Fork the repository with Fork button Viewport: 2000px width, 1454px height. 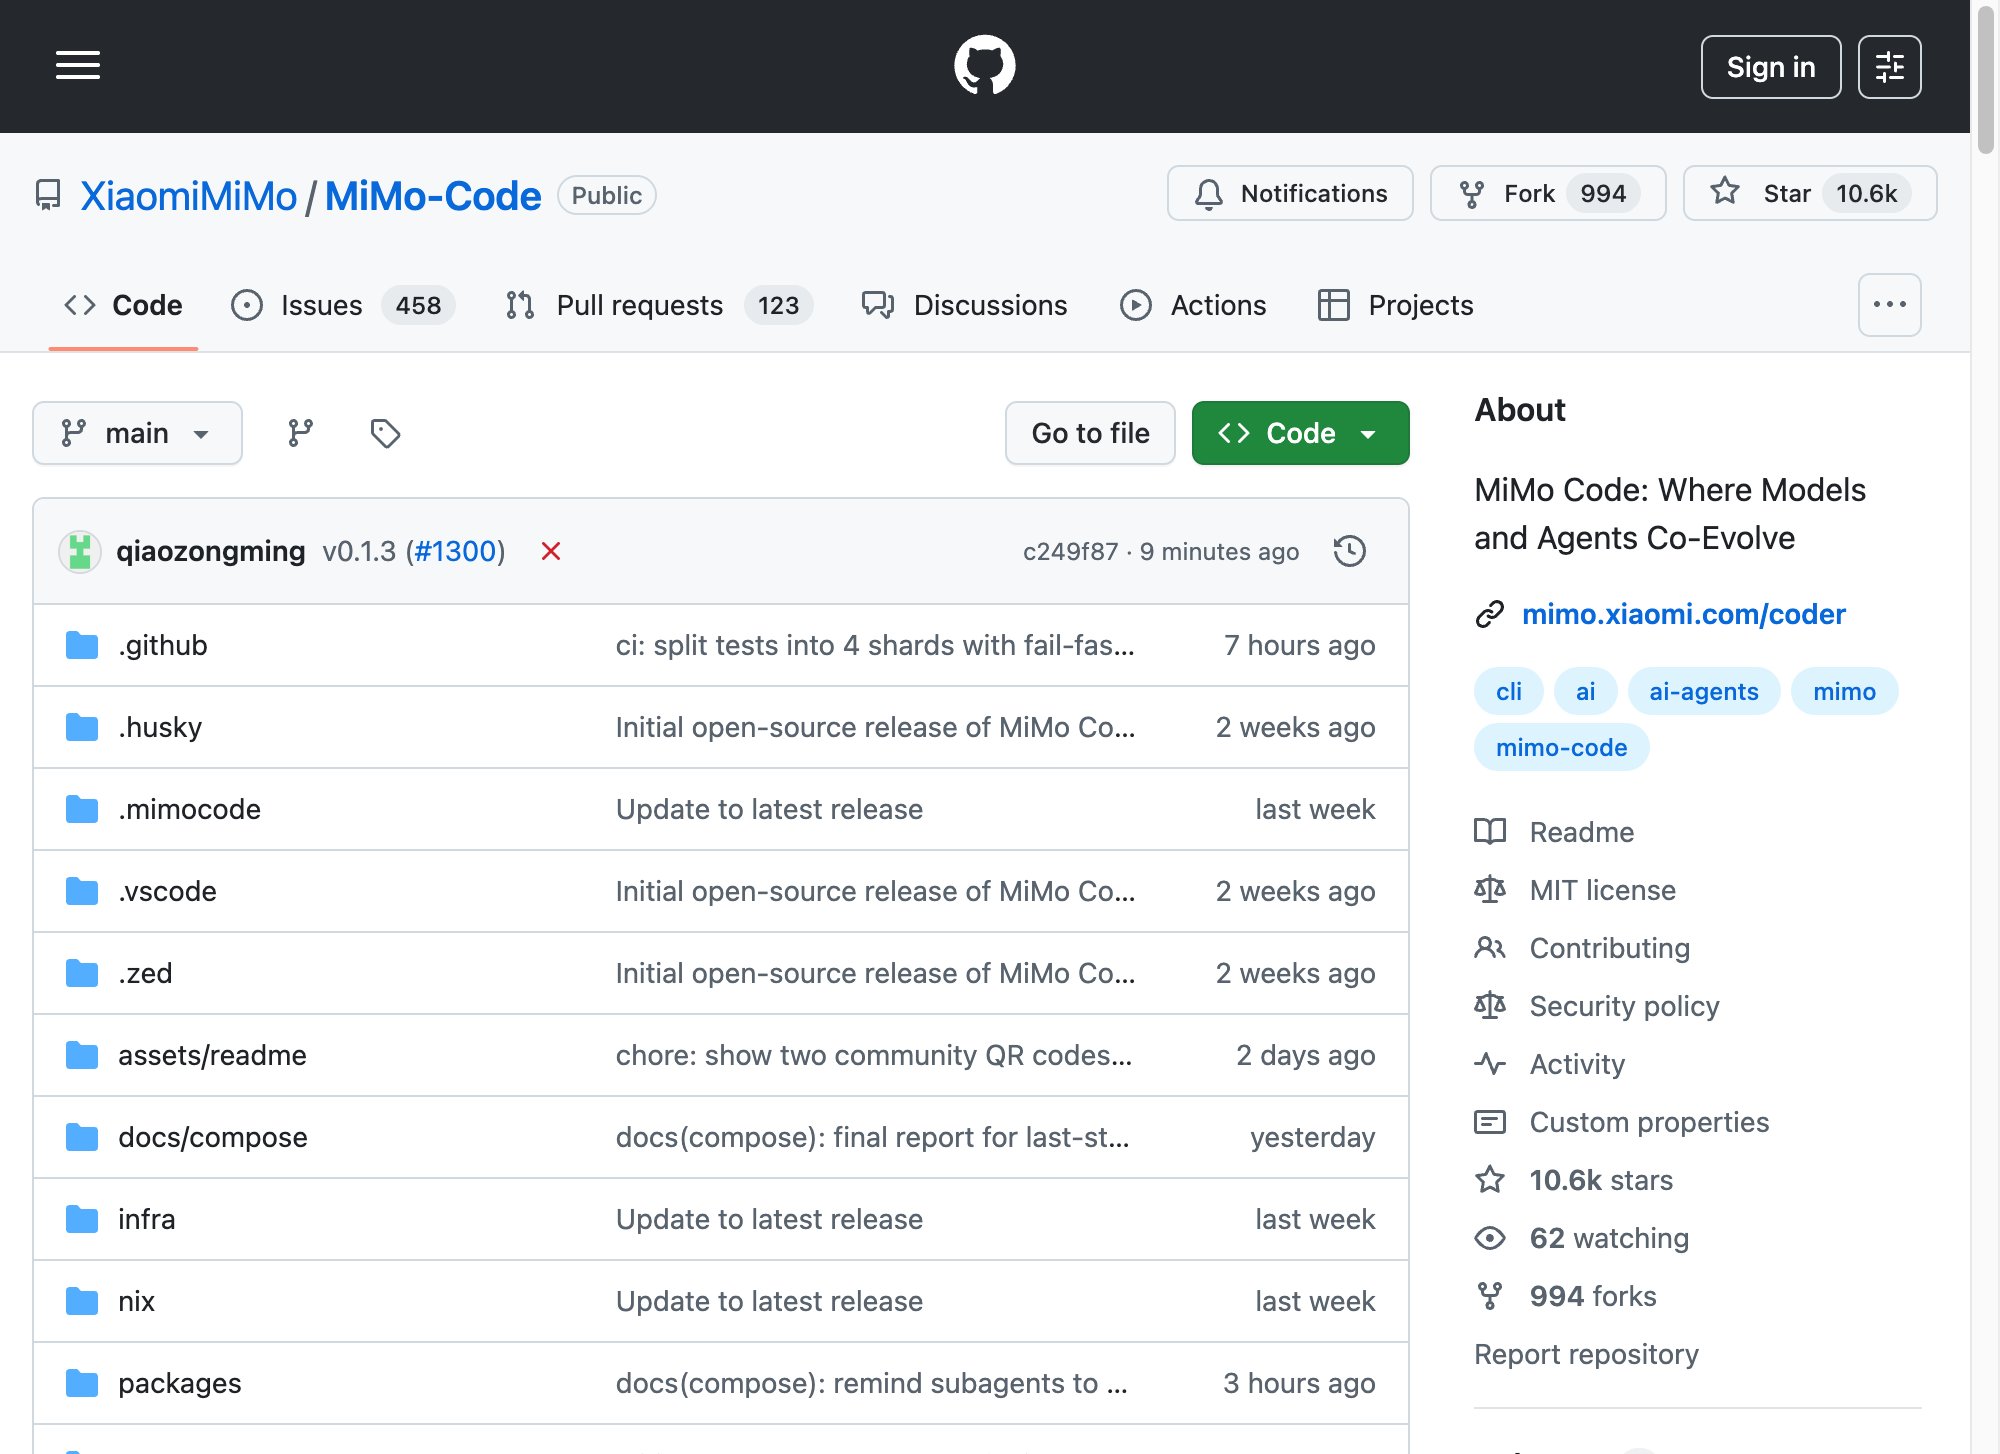tap(1548, 193)
